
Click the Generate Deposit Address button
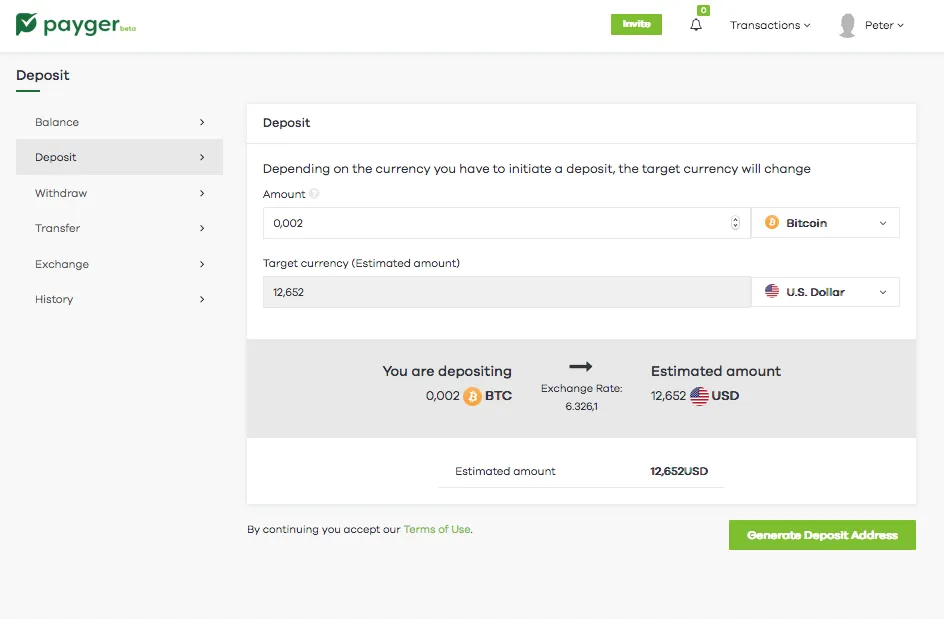pyautogui.click(x=822, y=535)
